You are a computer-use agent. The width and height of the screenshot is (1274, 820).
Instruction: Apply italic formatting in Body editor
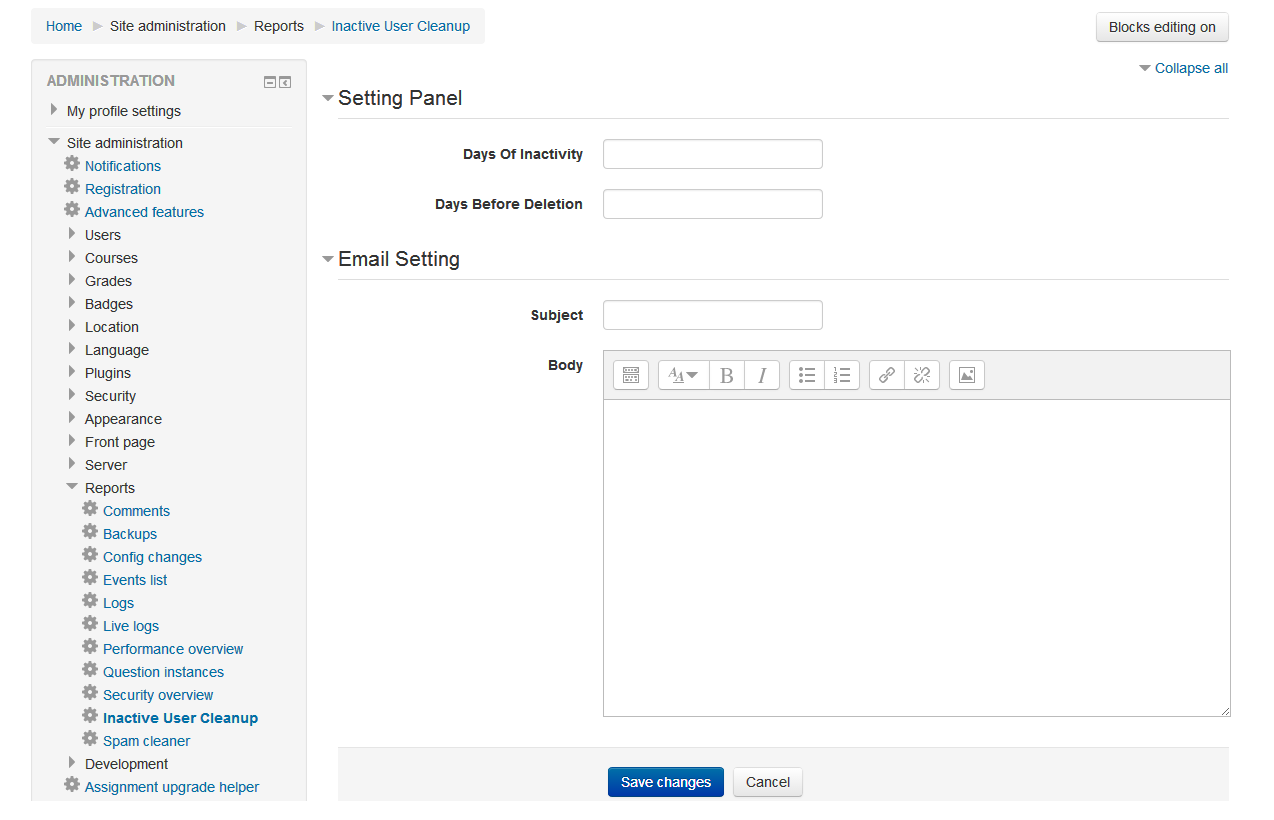[x=762, y=375]
